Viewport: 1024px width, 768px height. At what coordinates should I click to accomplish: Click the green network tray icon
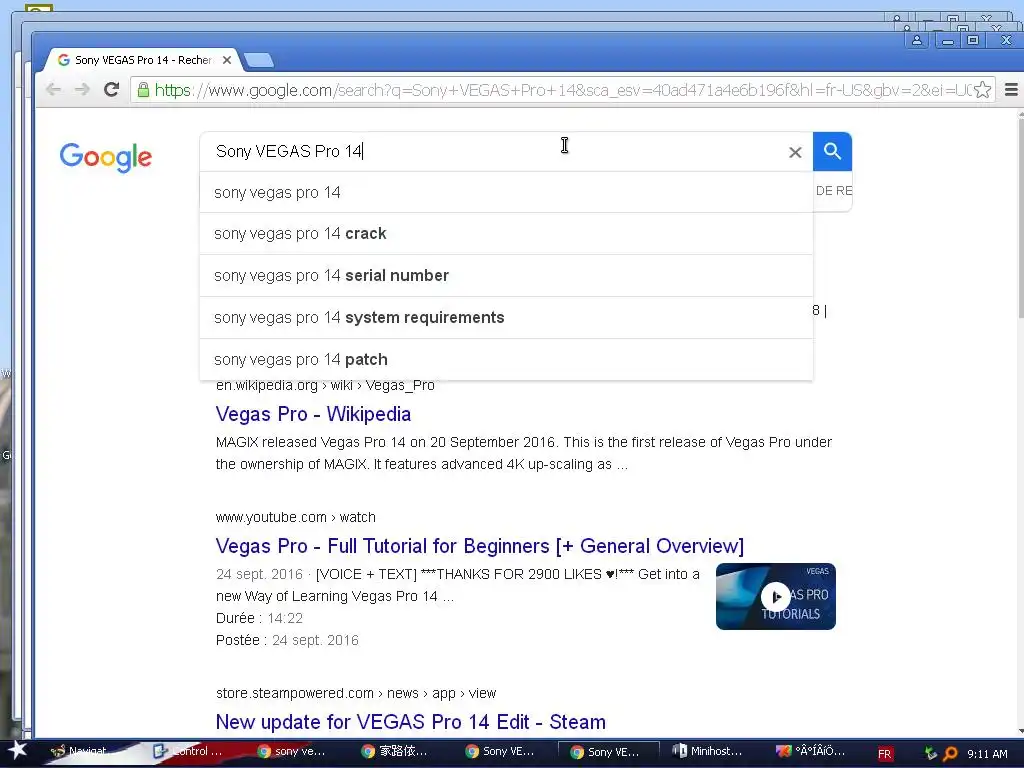pos(931,754)
